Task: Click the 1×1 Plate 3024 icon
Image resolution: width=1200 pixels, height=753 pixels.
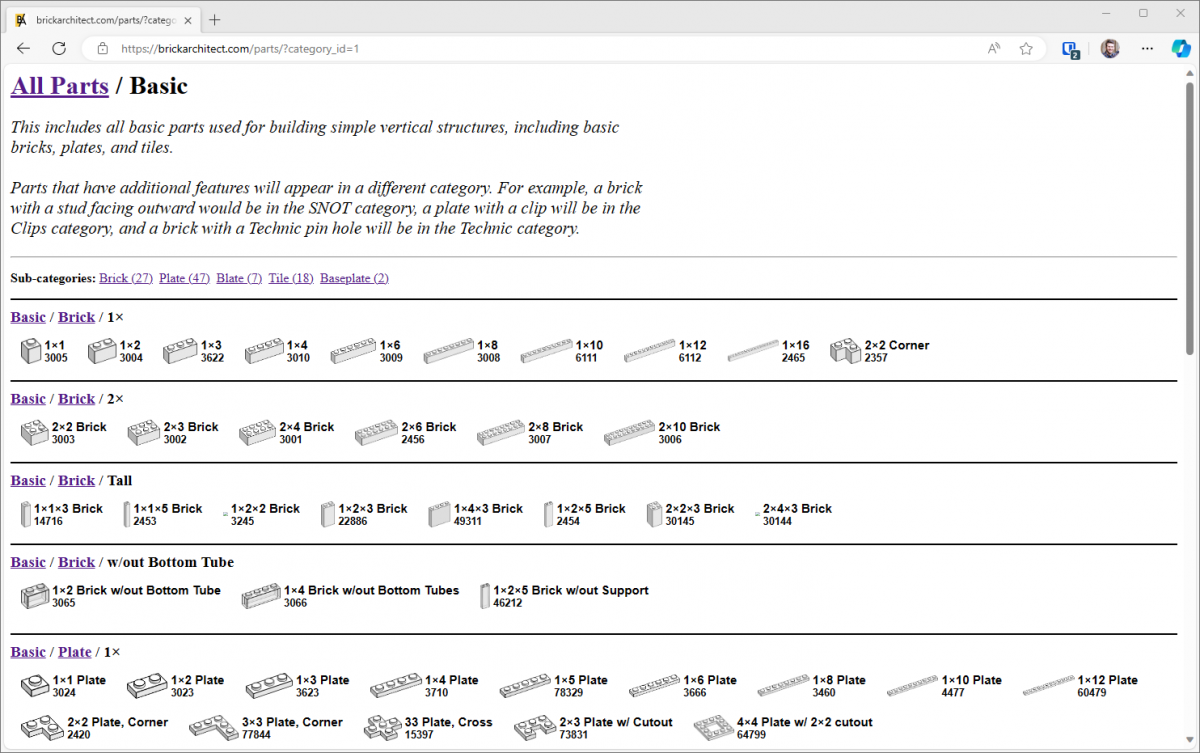Action: (34, 686)
